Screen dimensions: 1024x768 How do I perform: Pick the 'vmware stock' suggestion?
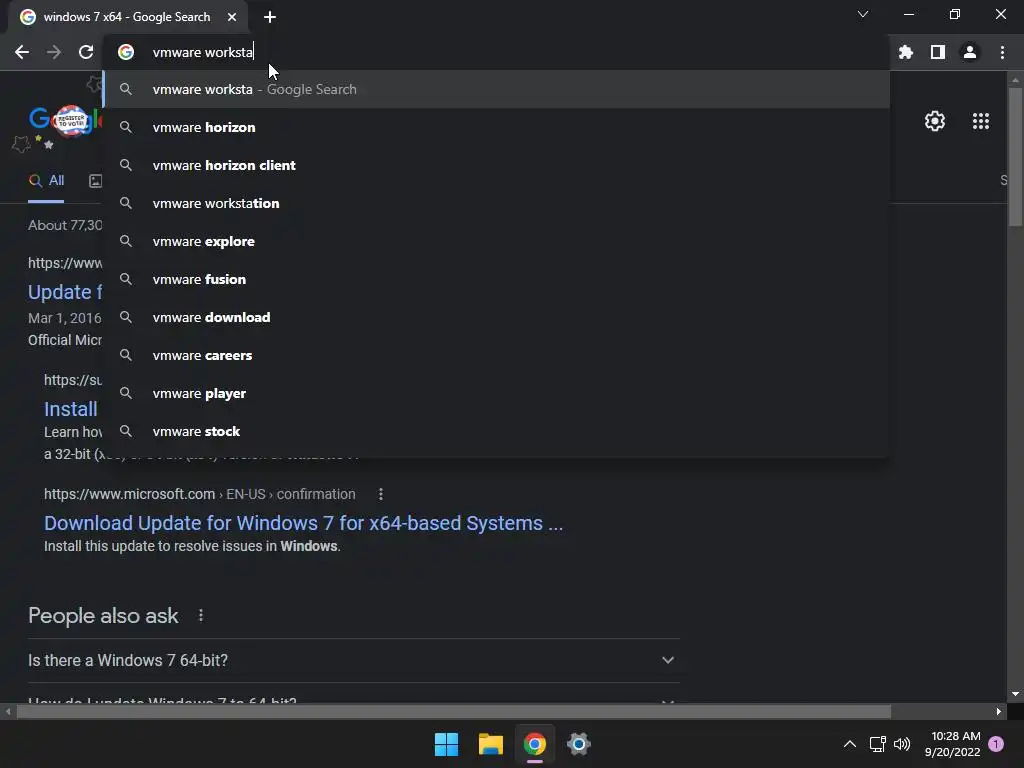(496, 431)
